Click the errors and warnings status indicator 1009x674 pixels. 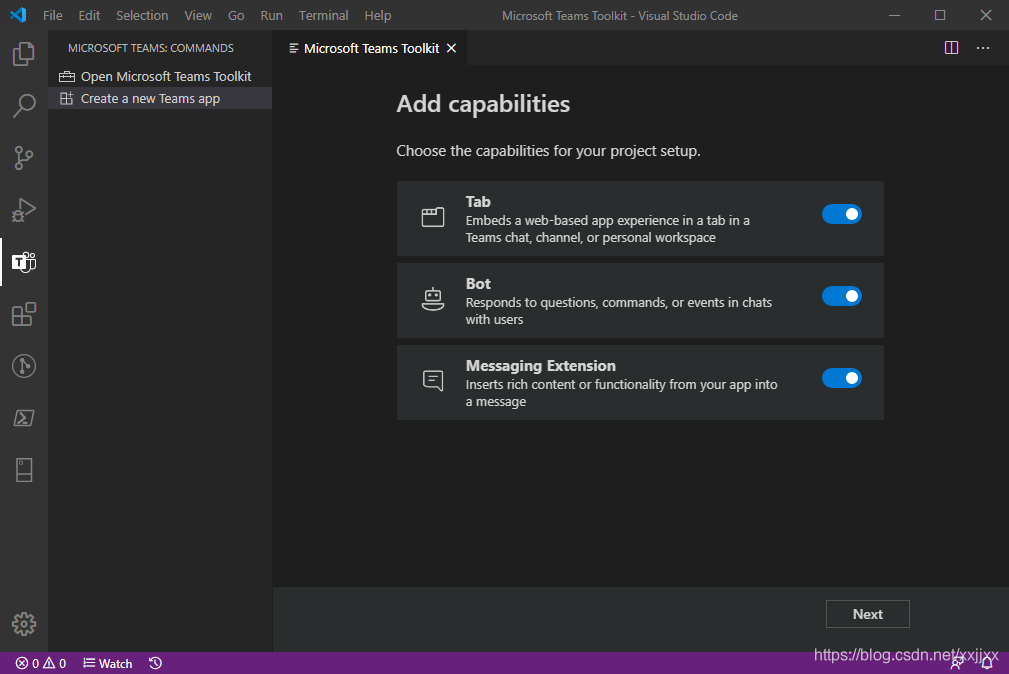tap(41, 663)
